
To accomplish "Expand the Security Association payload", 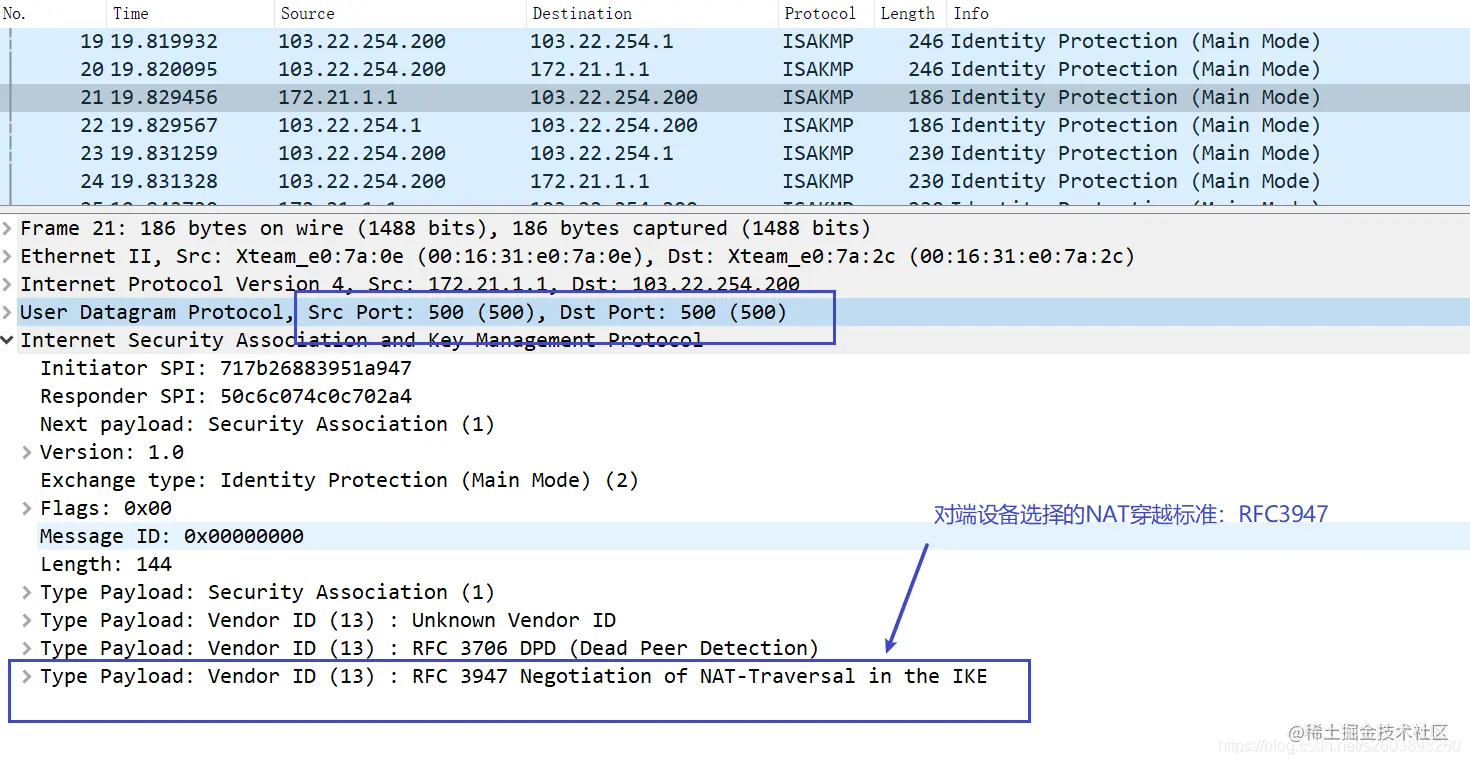I will (28, 592).
